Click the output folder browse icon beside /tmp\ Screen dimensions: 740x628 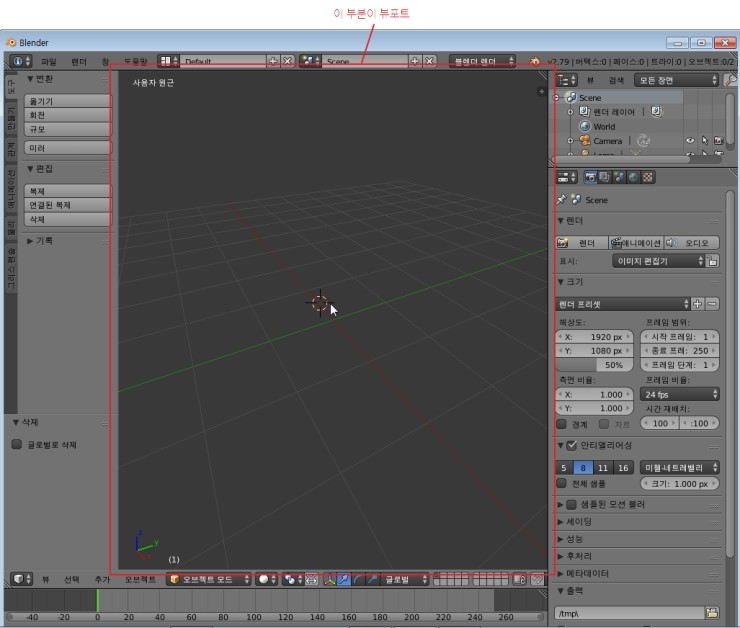coord(712,613)
